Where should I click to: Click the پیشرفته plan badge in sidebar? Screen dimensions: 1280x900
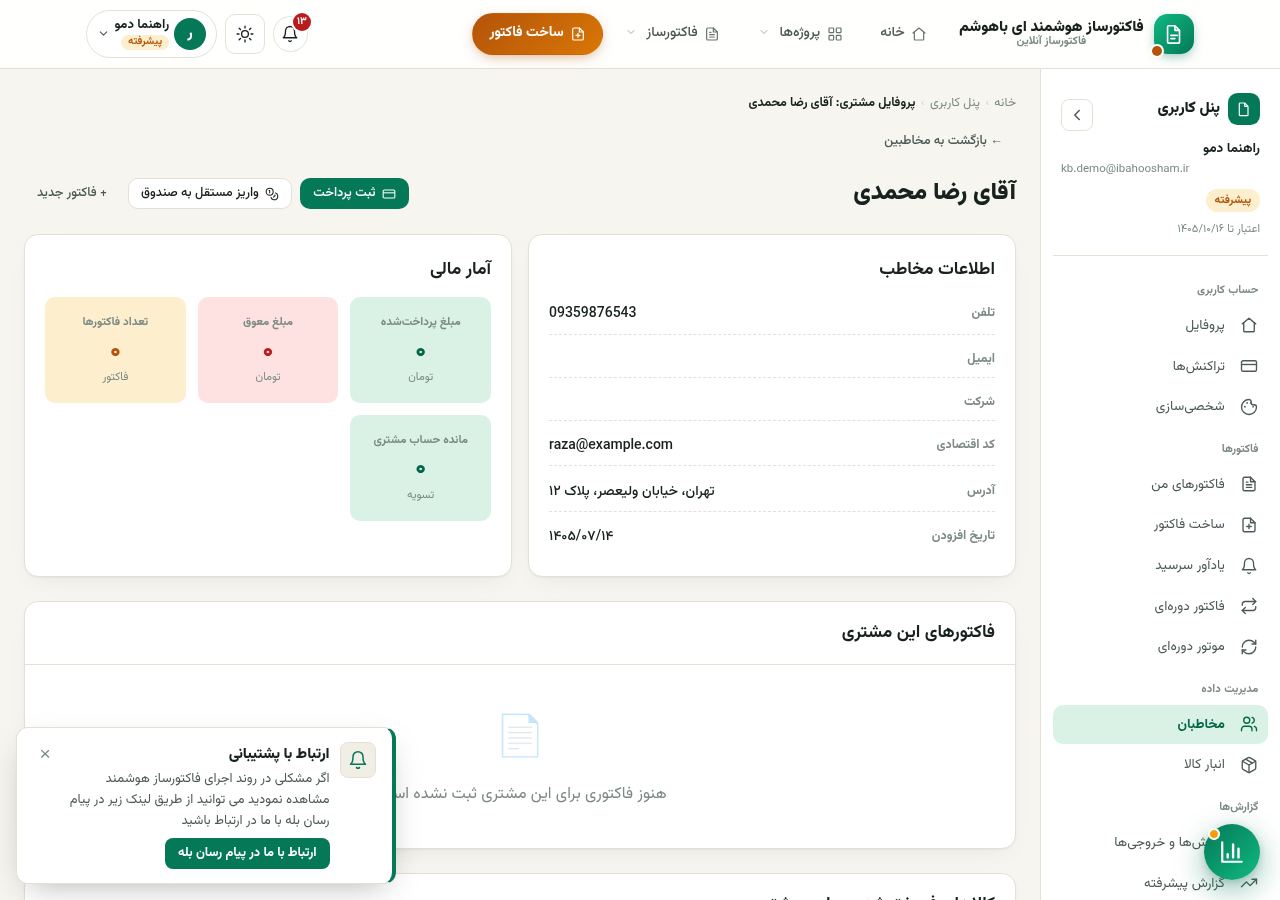(x=1233, y=200)
